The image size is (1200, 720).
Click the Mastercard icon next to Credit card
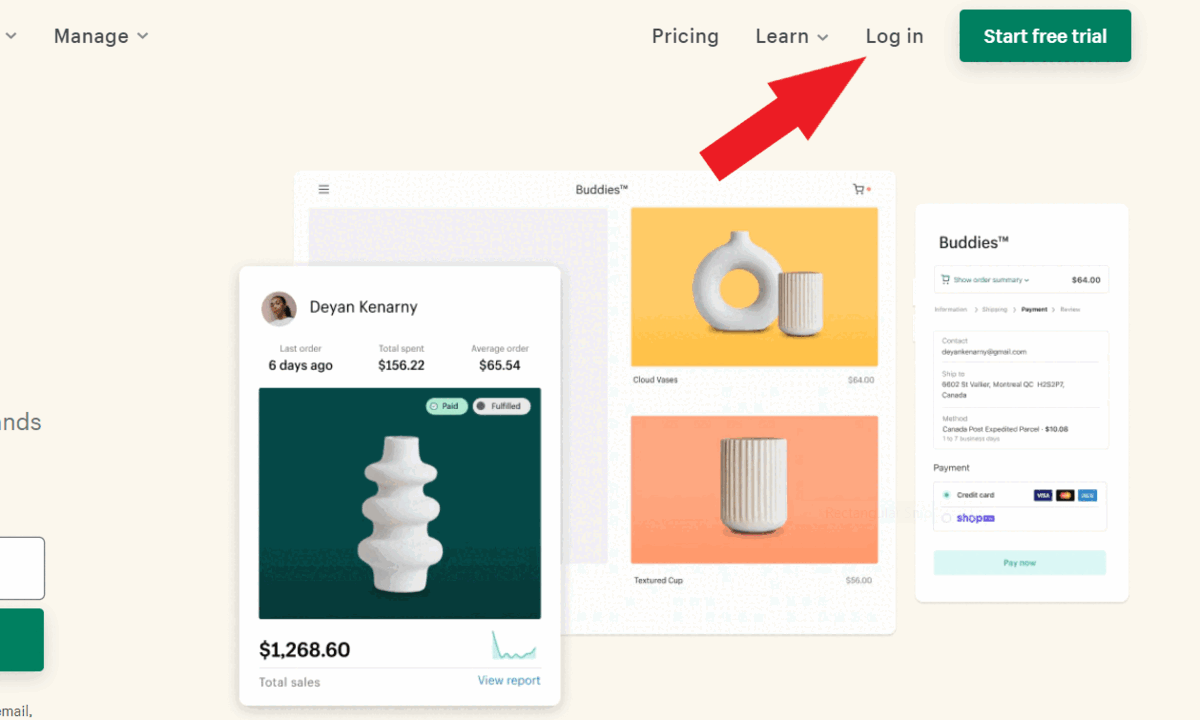point(1065,495)
